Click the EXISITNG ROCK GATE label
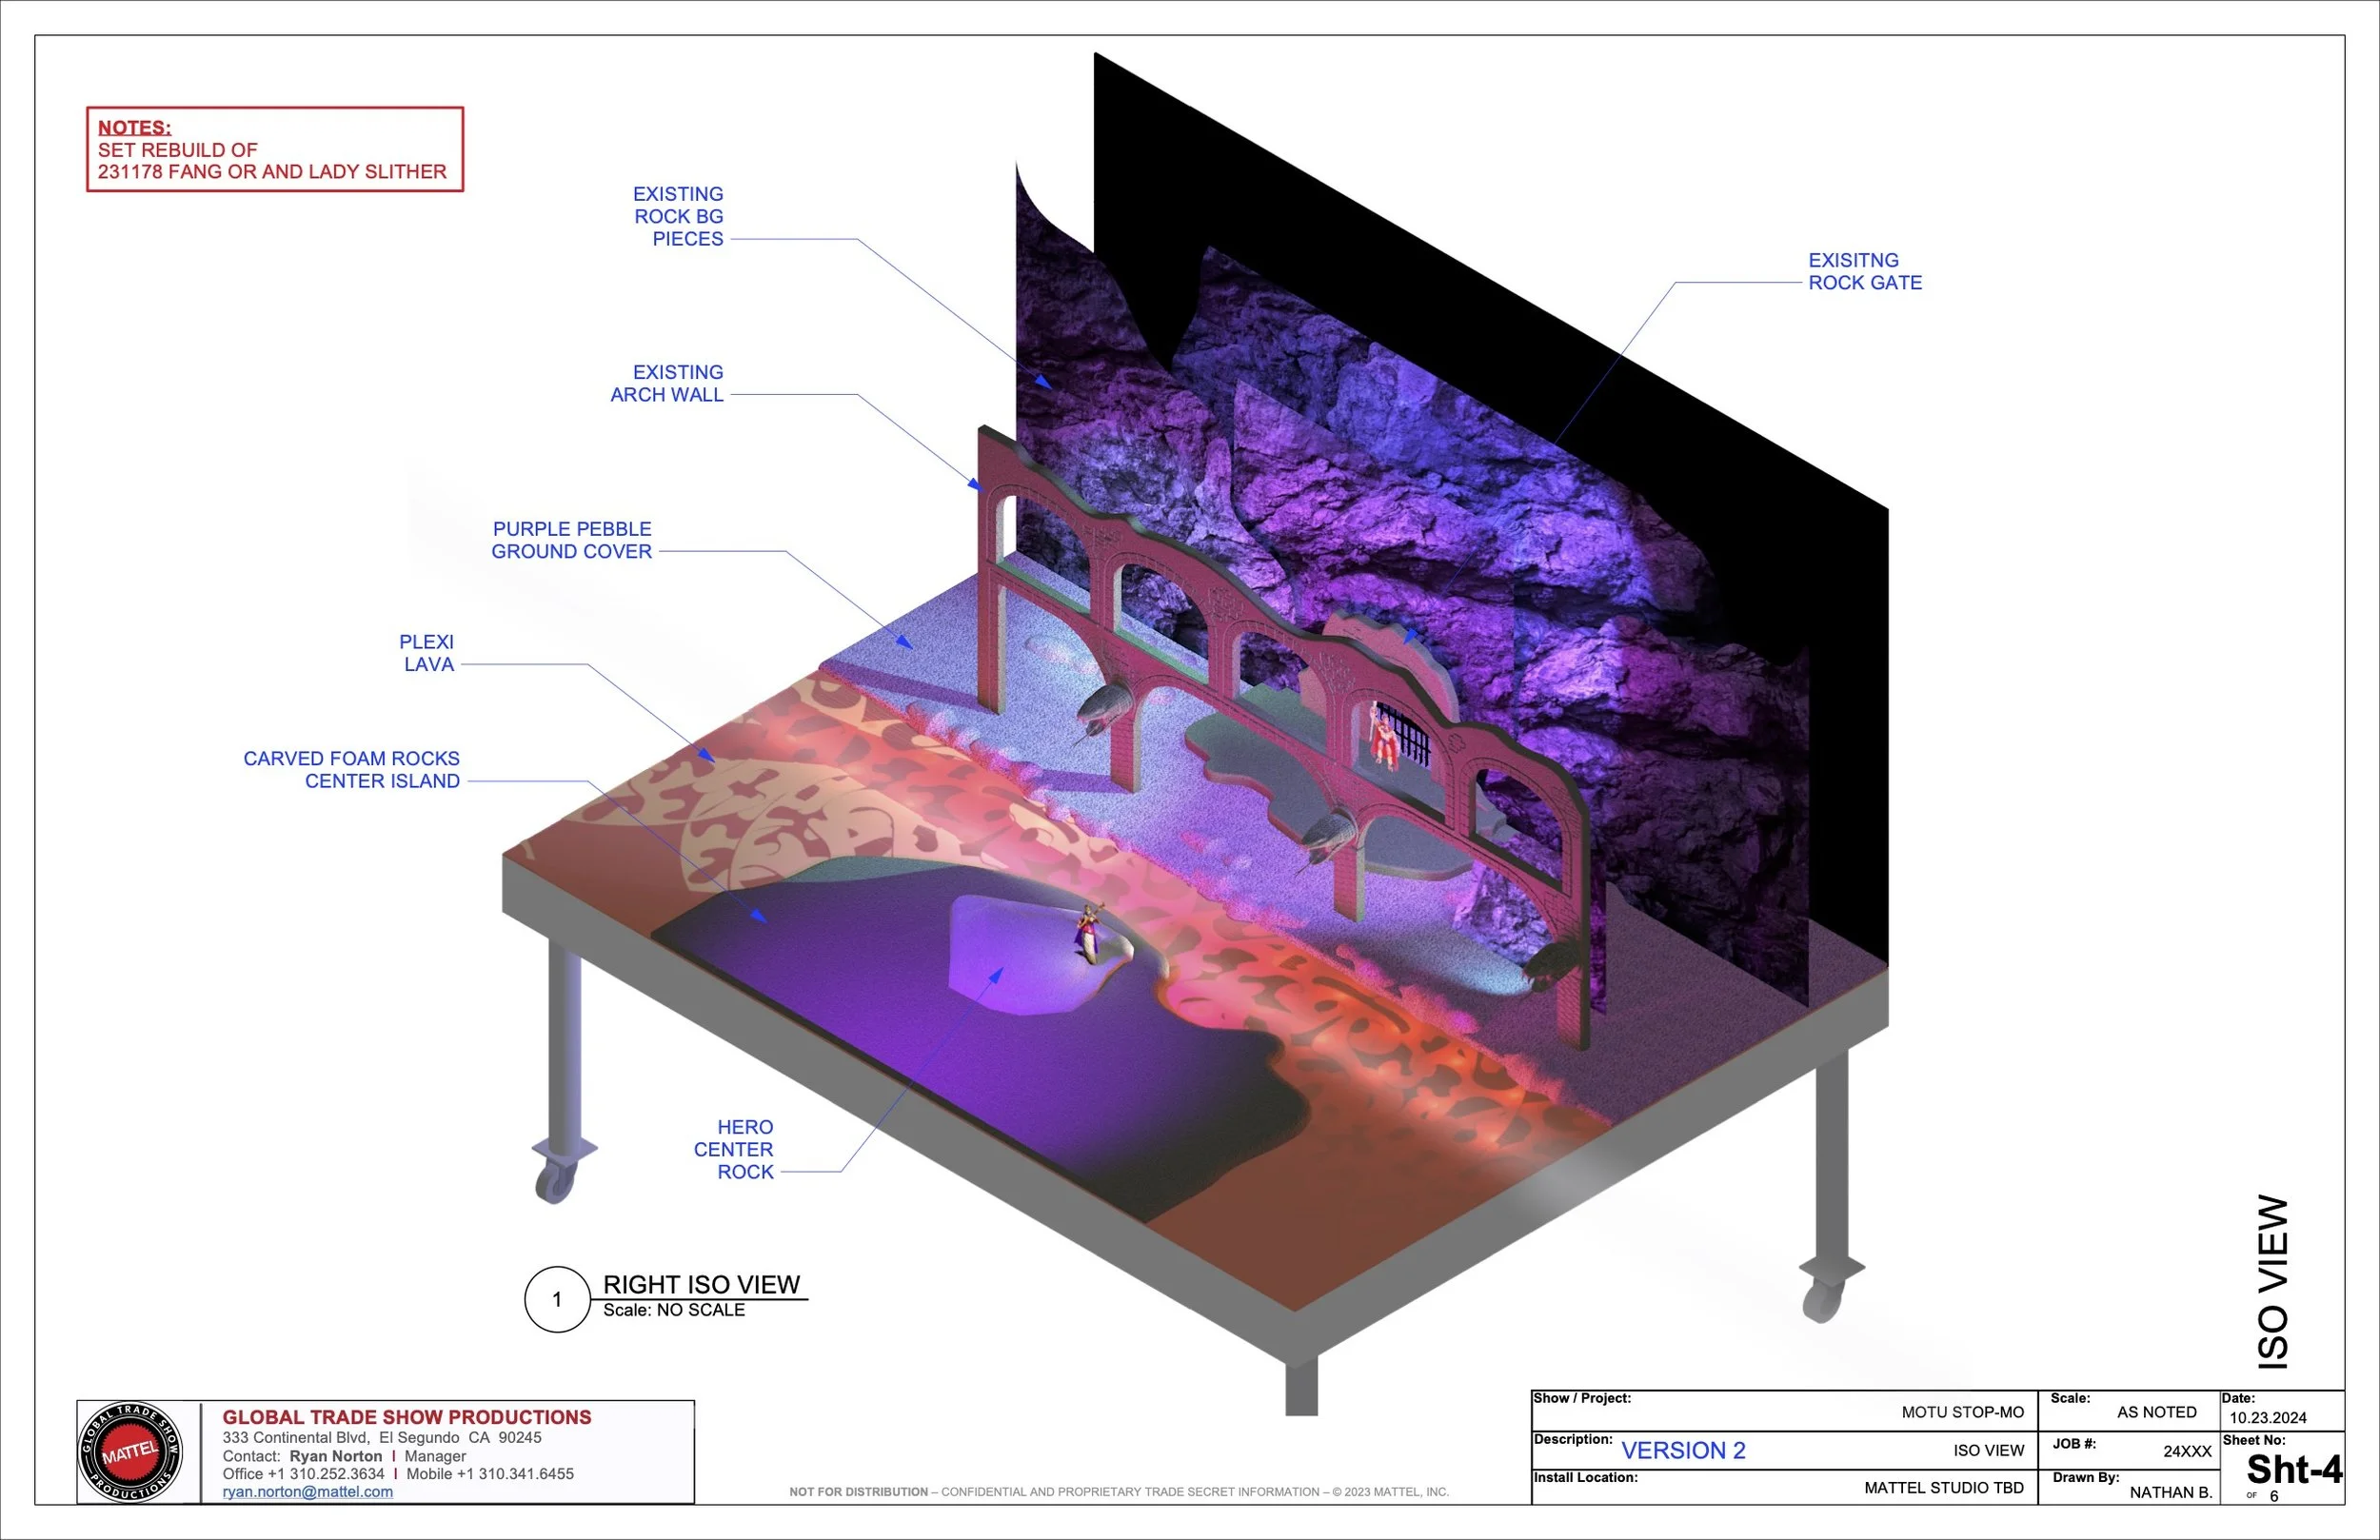Image resolution: width=2380 pixels, height=1540 pixels. pos(1864,271)
